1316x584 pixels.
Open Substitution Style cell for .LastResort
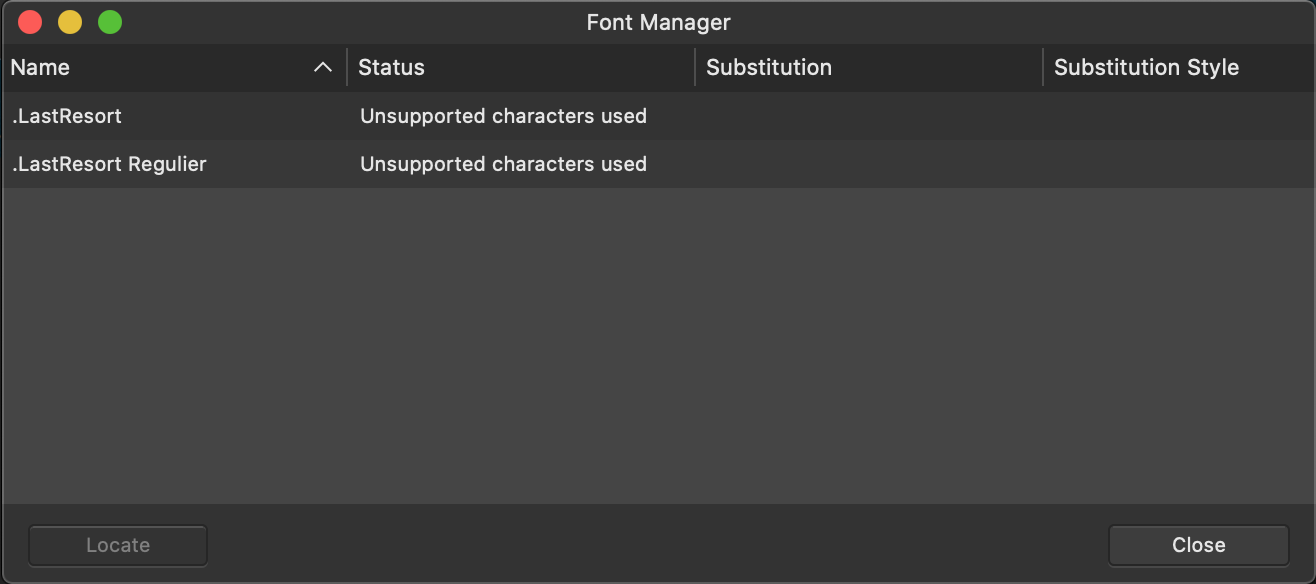[1179, 116]
